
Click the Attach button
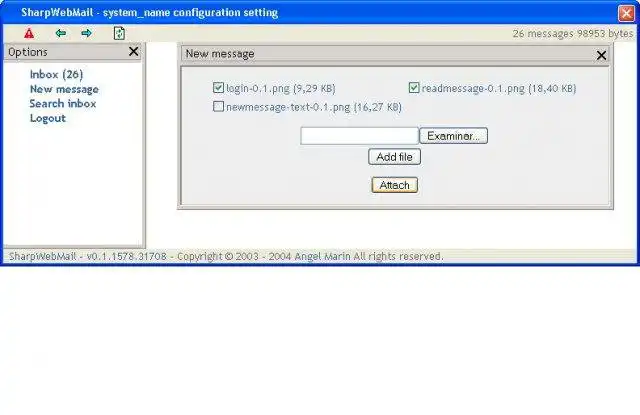coord(395,185)
